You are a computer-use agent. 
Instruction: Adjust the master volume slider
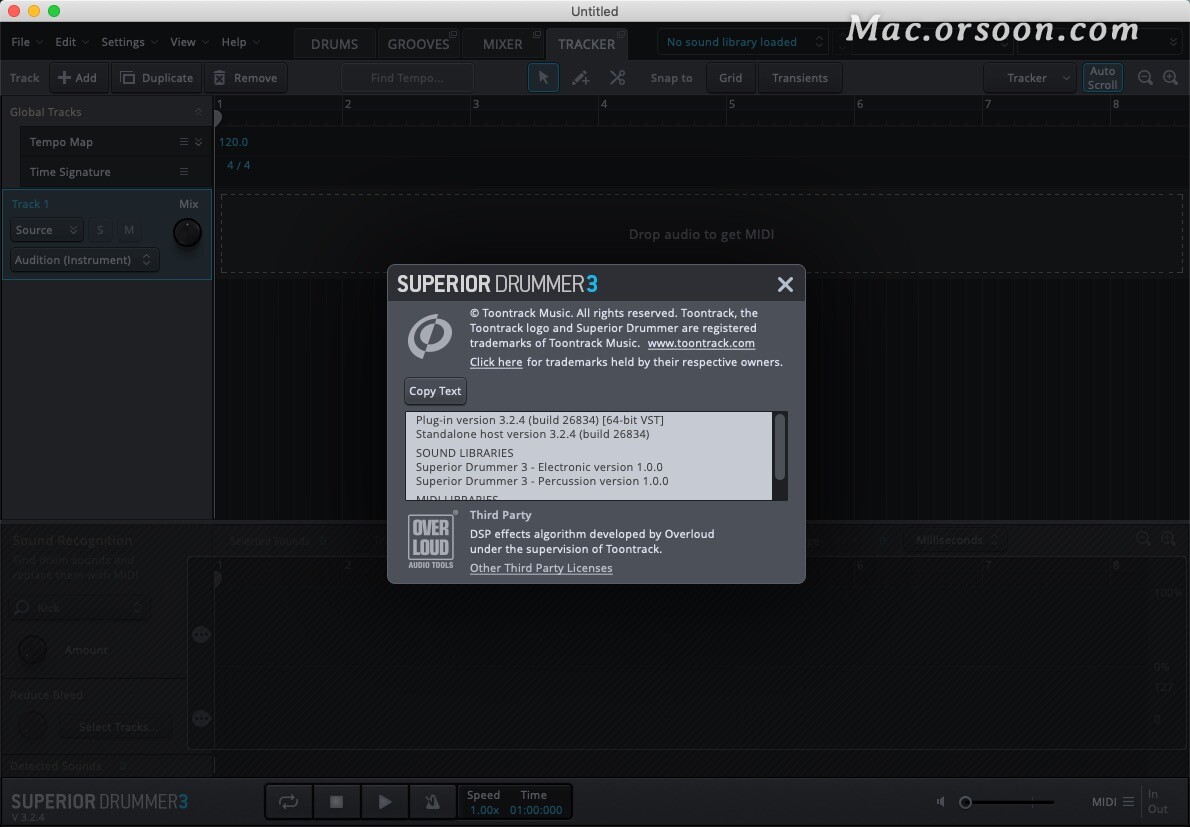1008,801
